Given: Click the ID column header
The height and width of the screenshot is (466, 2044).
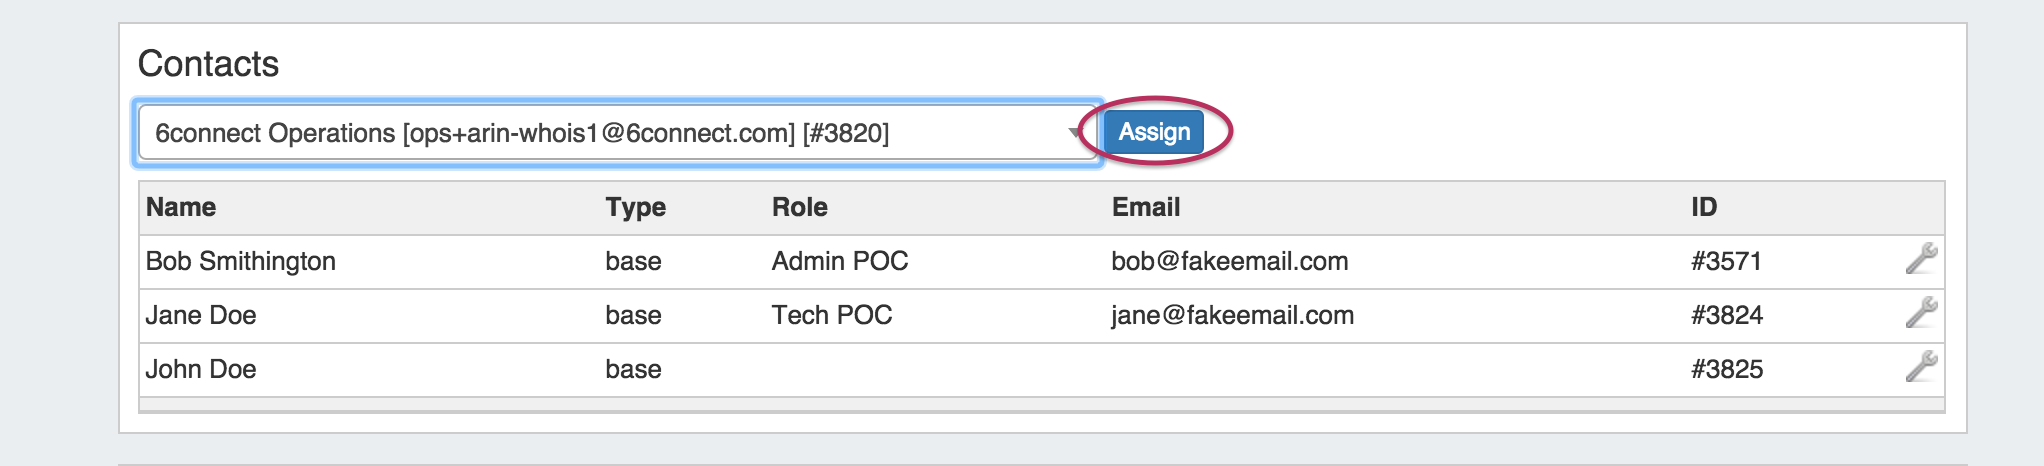Looking at the screenshot, I should coord(1704,207).
